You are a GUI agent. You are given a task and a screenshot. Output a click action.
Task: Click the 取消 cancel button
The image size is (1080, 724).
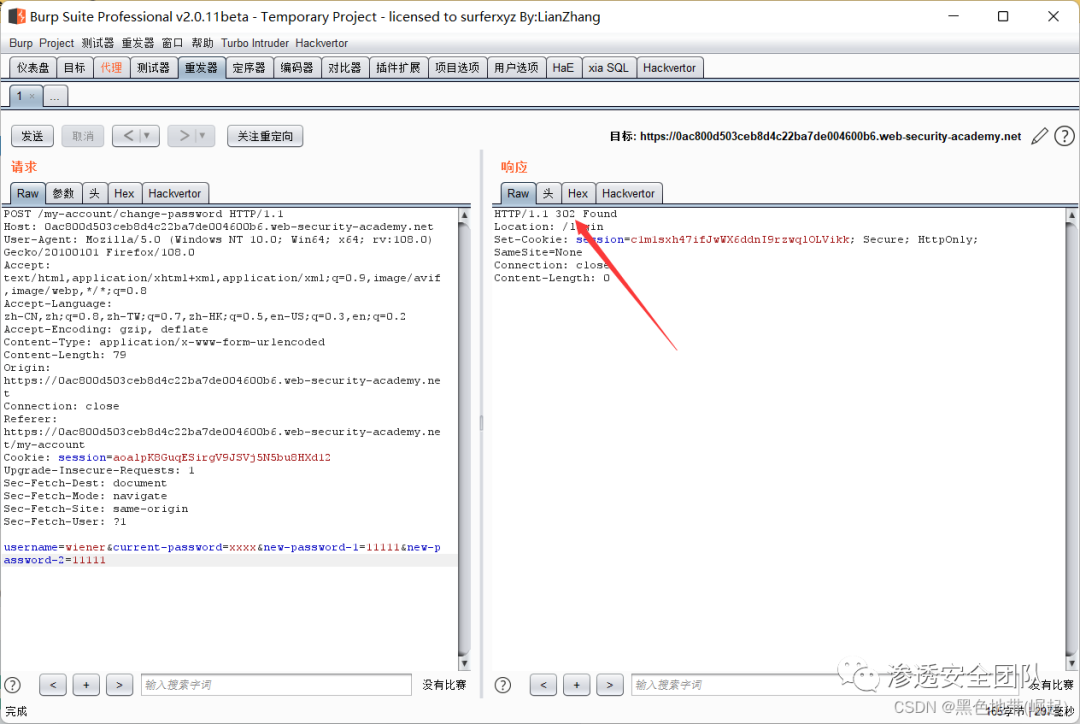pos(83,136)
